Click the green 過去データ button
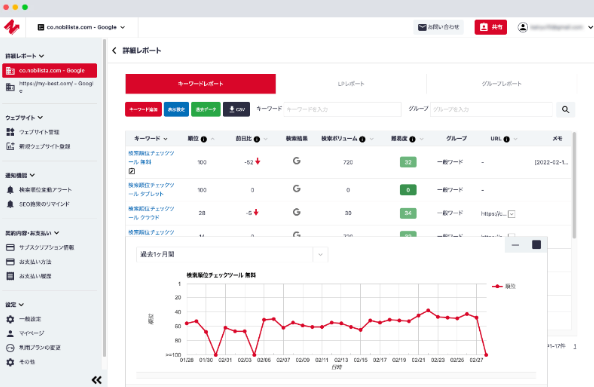This screenshot has height=387, width=594. click(x=206, y=109)
